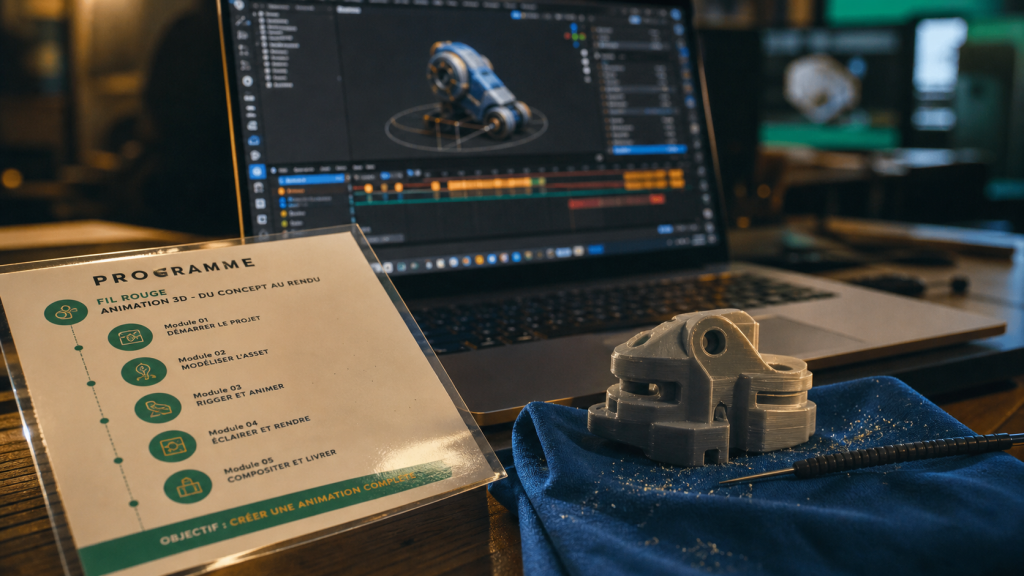Select the blue-highlighted row in the properties panel

[649, 150]
